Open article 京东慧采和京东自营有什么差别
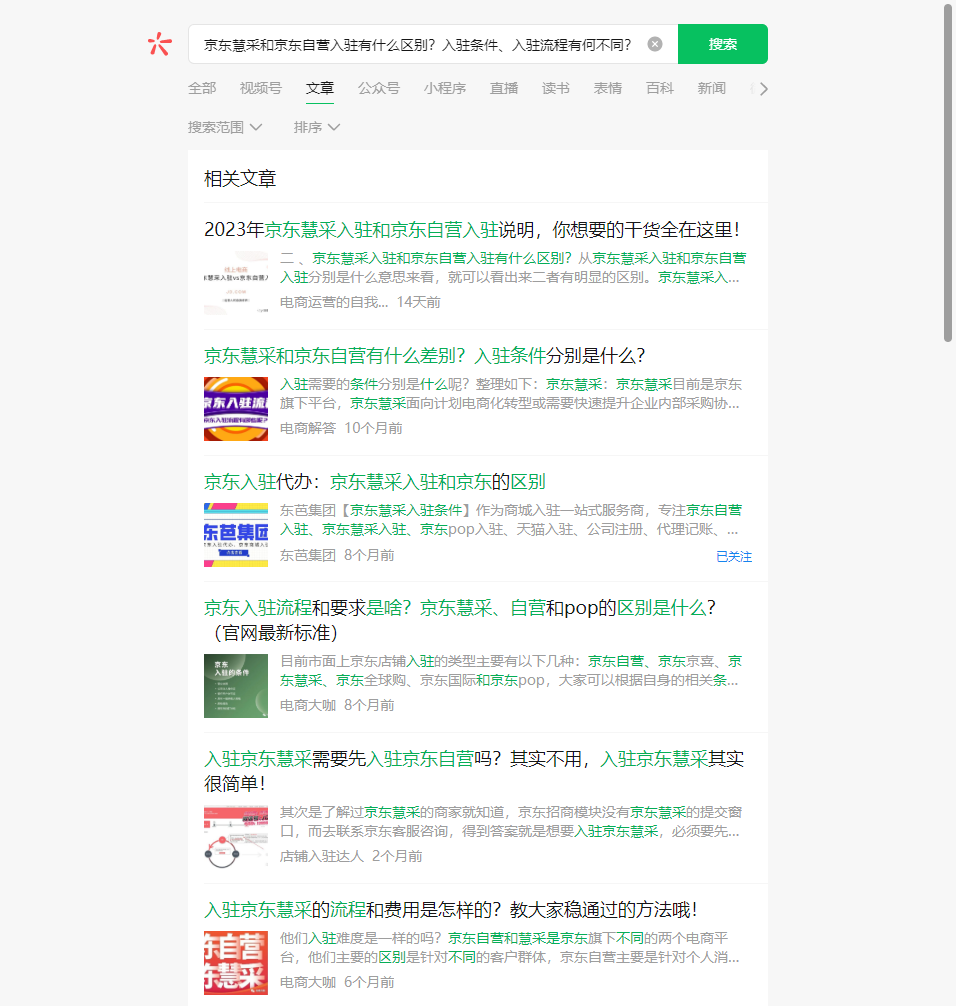 [x=424, y=355]
